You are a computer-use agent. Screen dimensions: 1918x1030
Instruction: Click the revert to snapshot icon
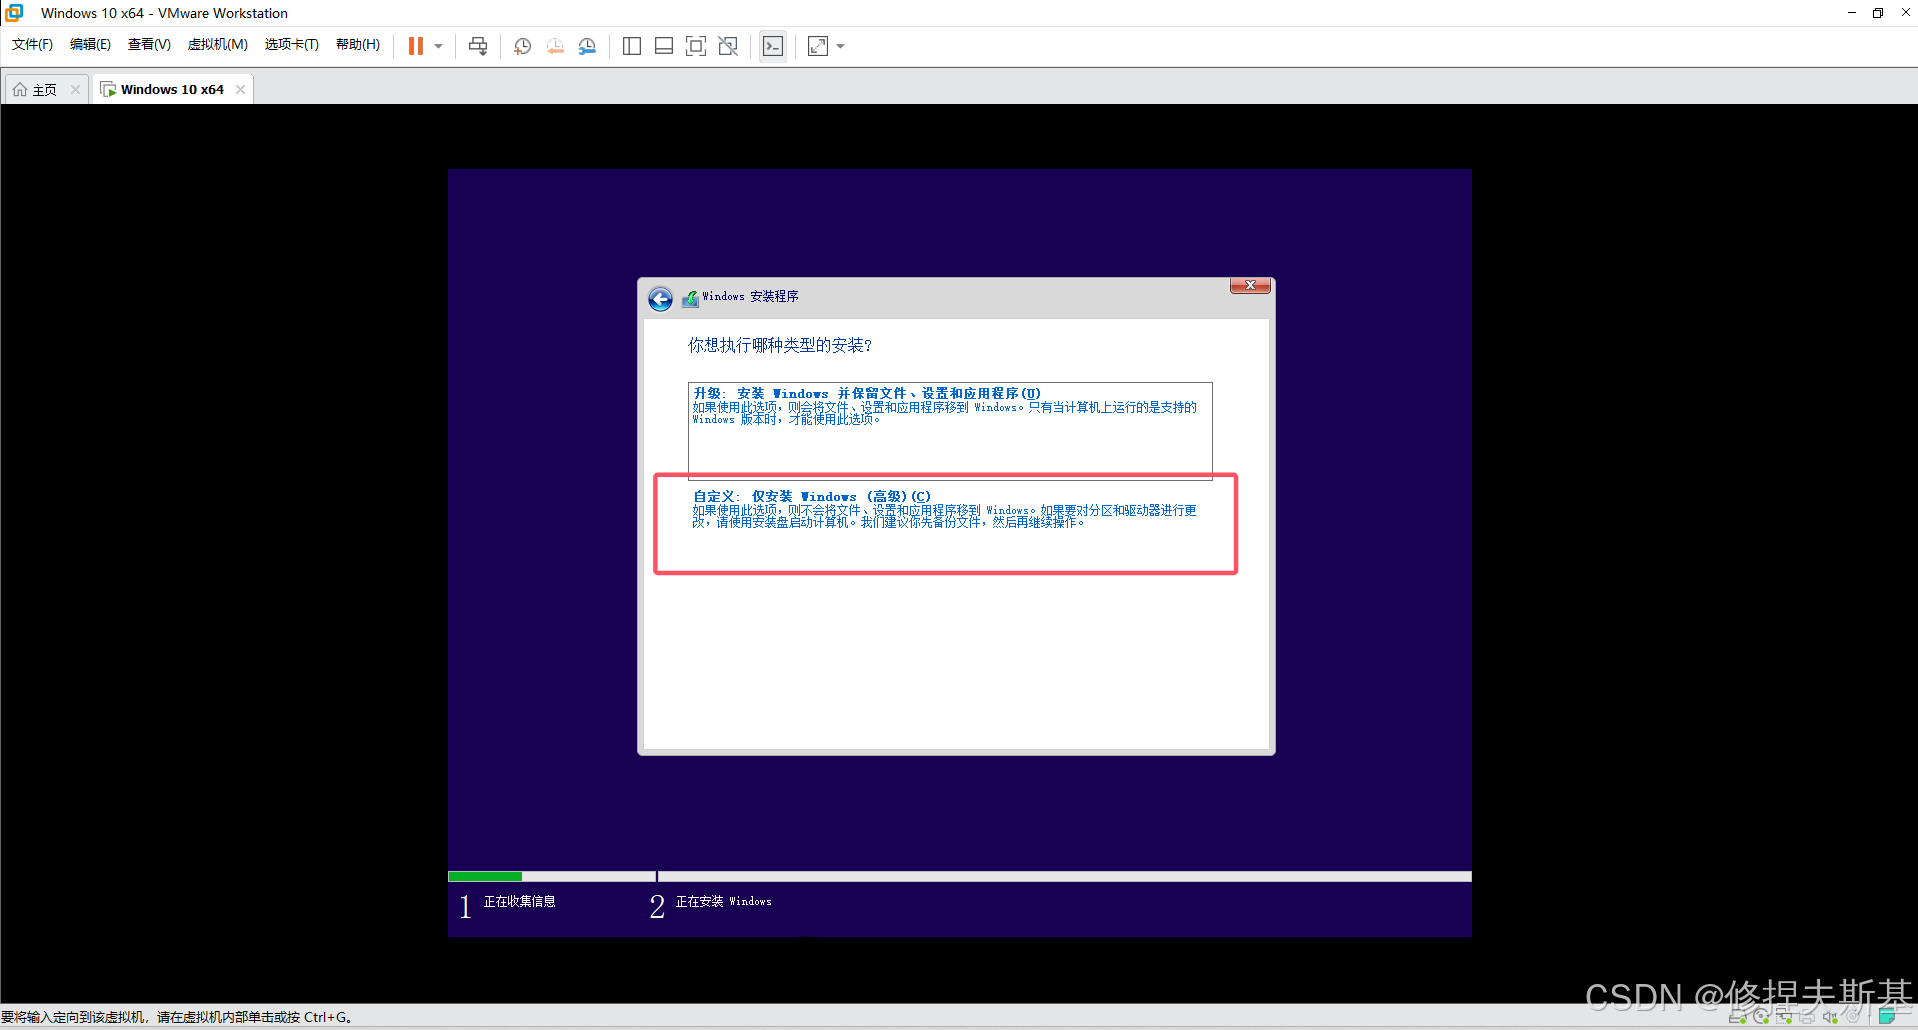point(555,46)
